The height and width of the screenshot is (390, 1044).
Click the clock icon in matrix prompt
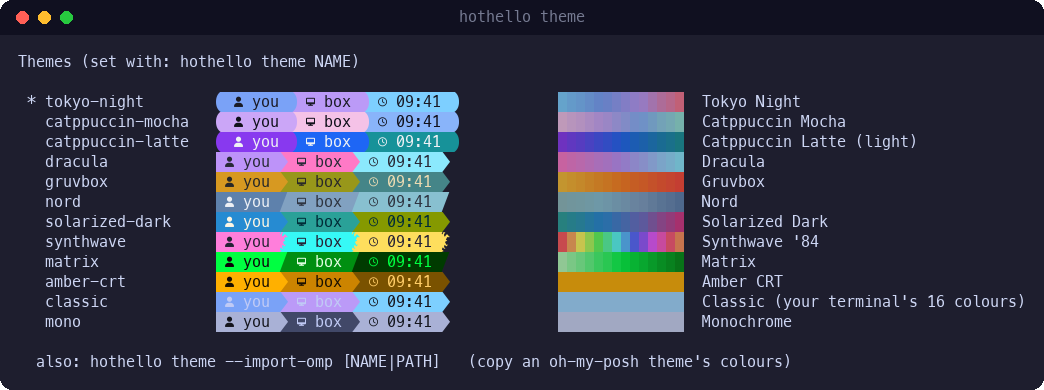pyautogui.click(x=373, y=262)
